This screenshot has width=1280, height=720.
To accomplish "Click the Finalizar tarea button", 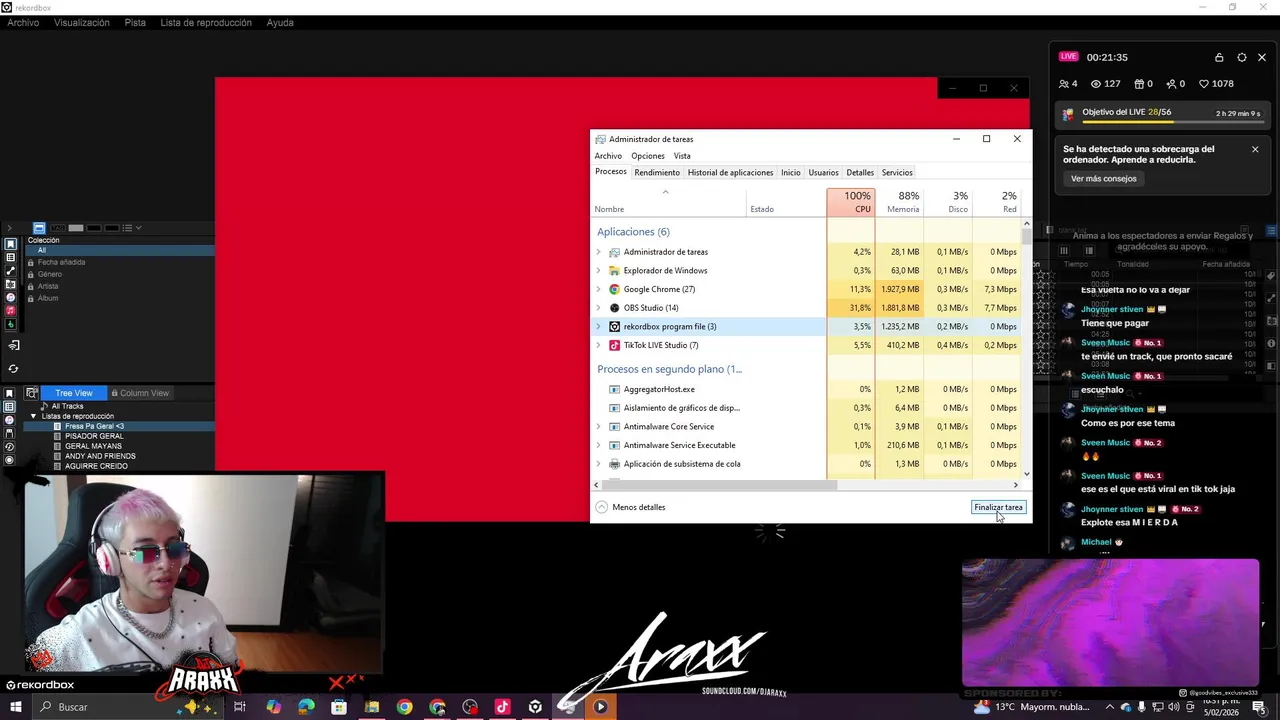I will 999,507.
